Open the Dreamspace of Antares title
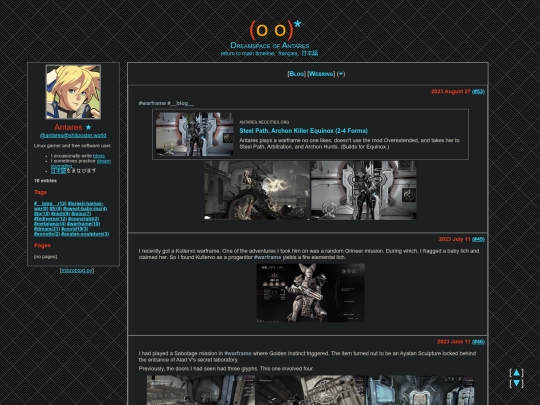 coord(270,45)
